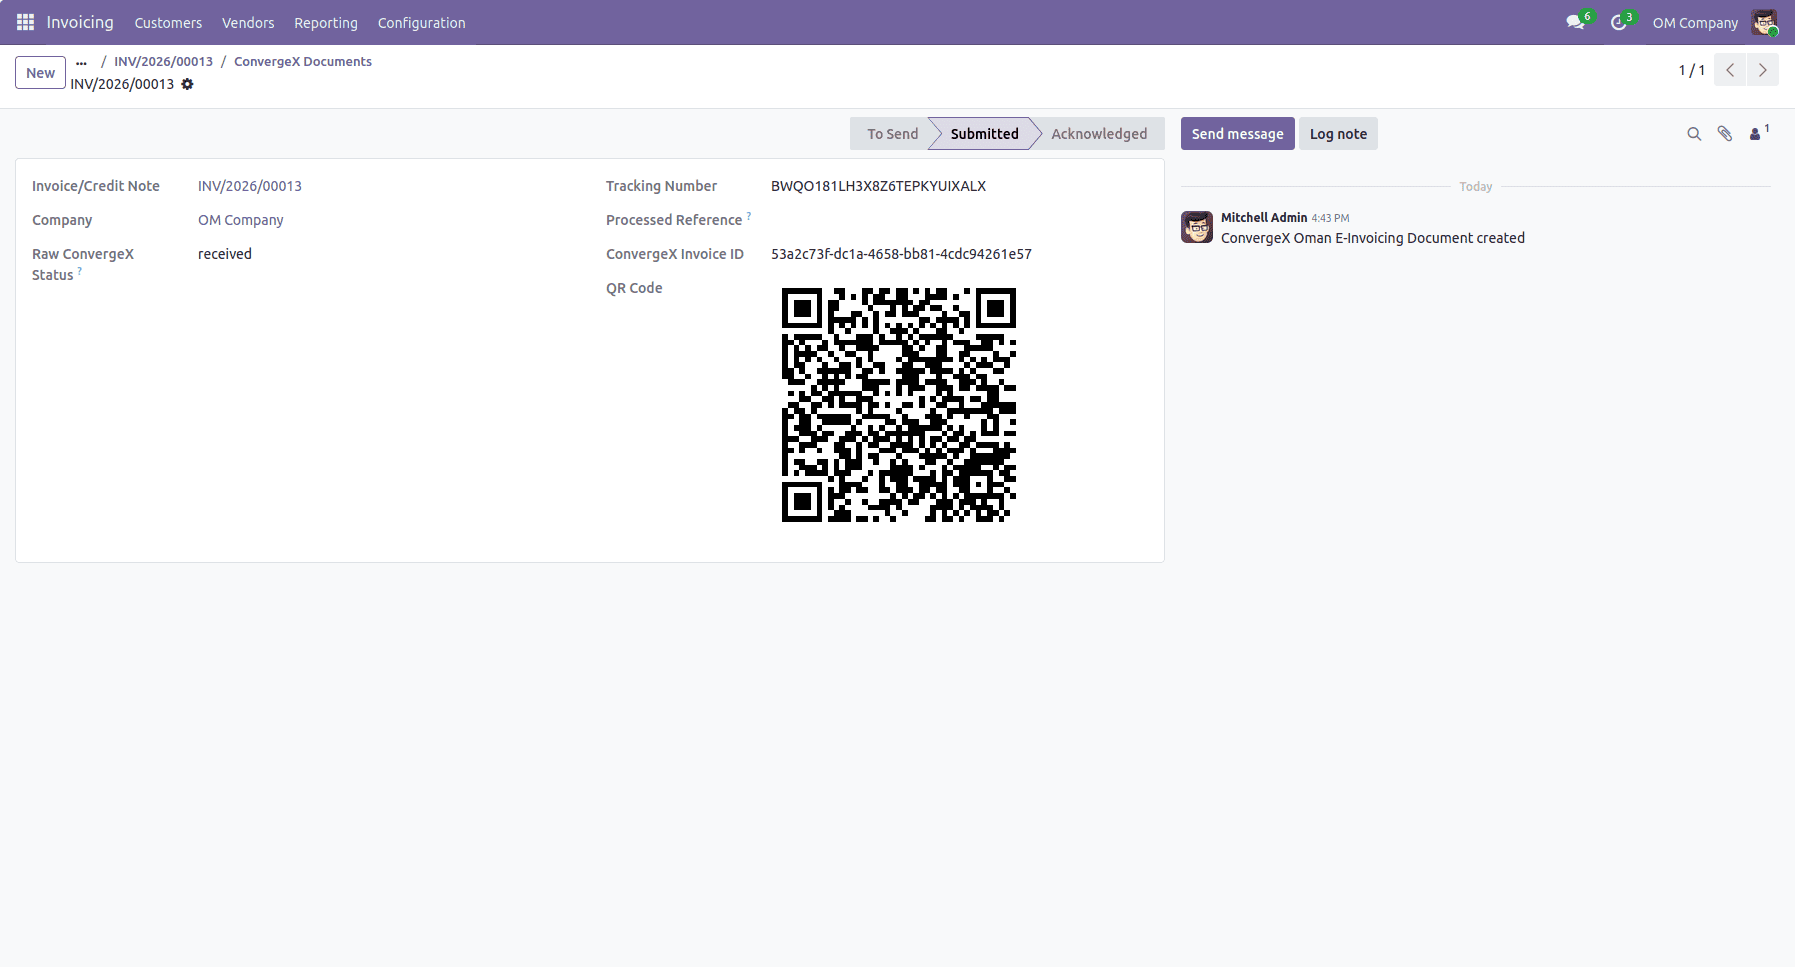Click the Tracking Number label

(661, 186)
